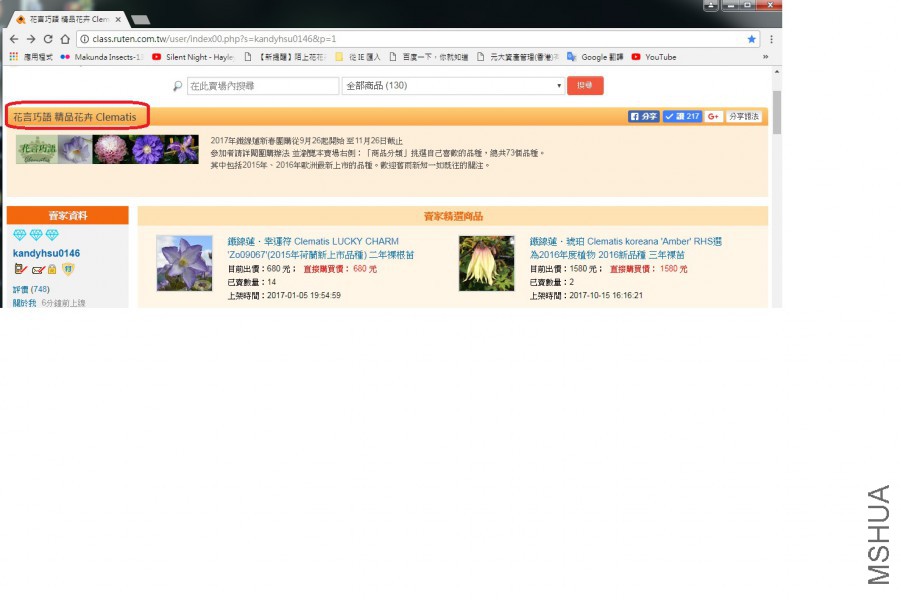Expand the 全部商品 (130) category dropdown

[453, 86]
